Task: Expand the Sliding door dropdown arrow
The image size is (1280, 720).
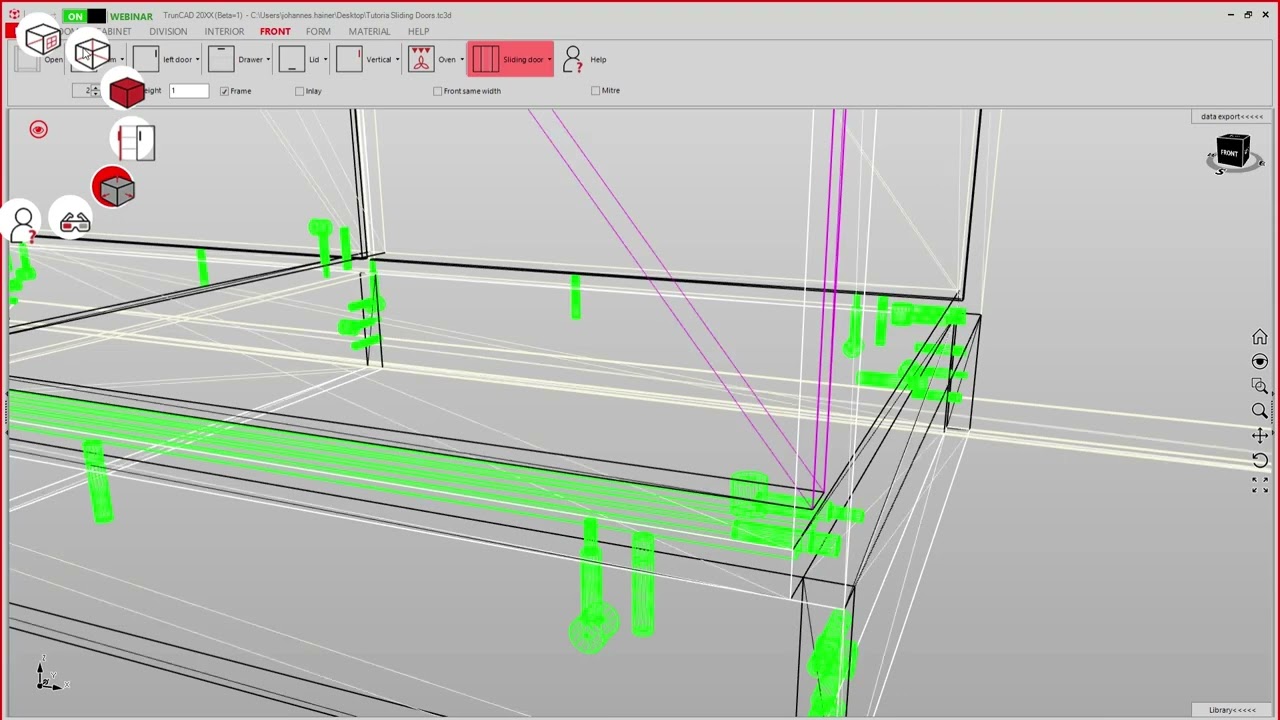Action: pyautogui.click(x=549, y=60)
